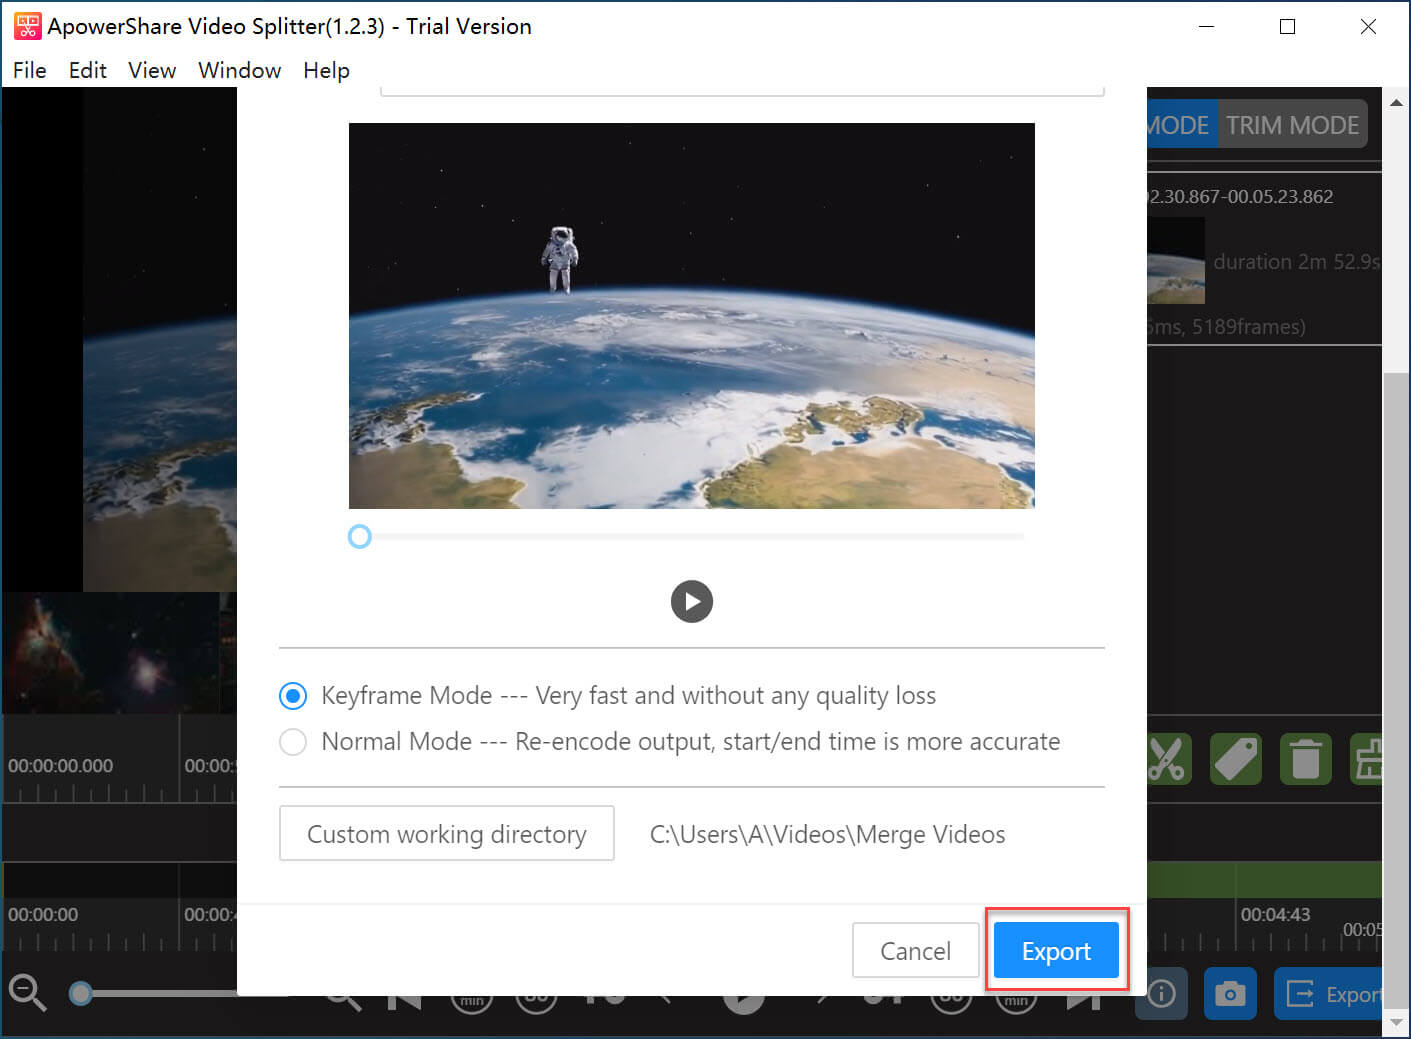Click the green tag label icon
This screenshot has height=1039, width=1411.
tap(1235, 759)
